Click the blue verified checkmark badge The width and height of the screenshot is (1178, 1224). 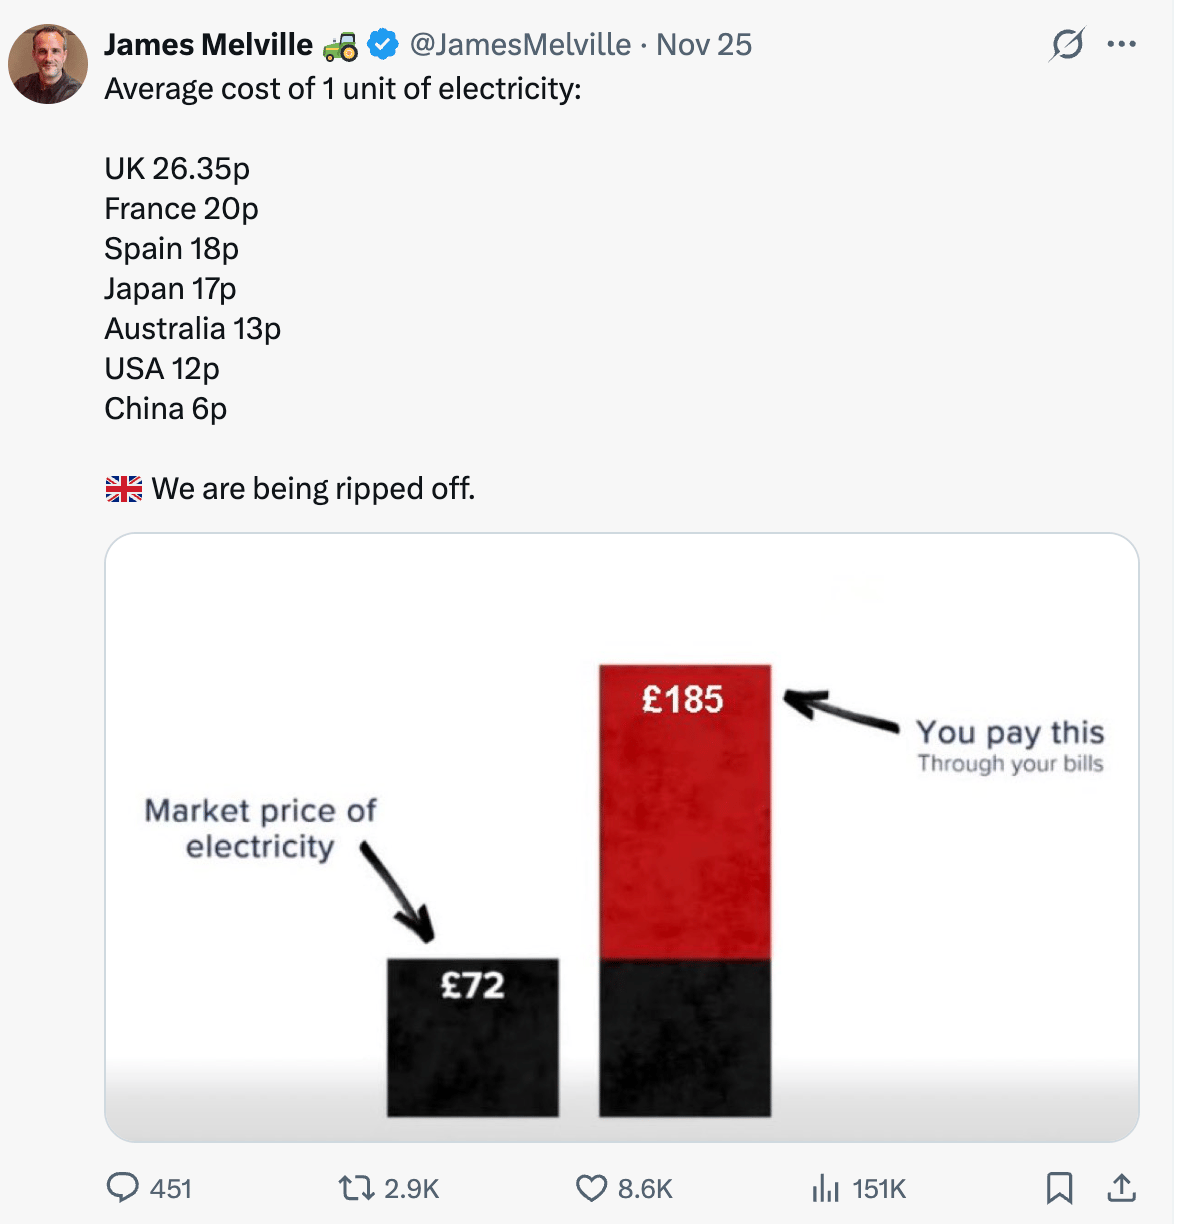point(383,45)
